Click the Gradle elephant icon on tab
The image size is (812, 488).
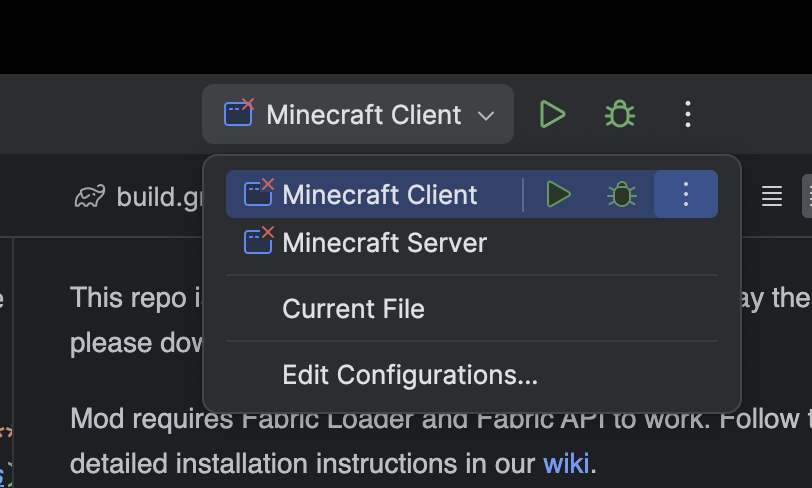click(x=90, y=197)
